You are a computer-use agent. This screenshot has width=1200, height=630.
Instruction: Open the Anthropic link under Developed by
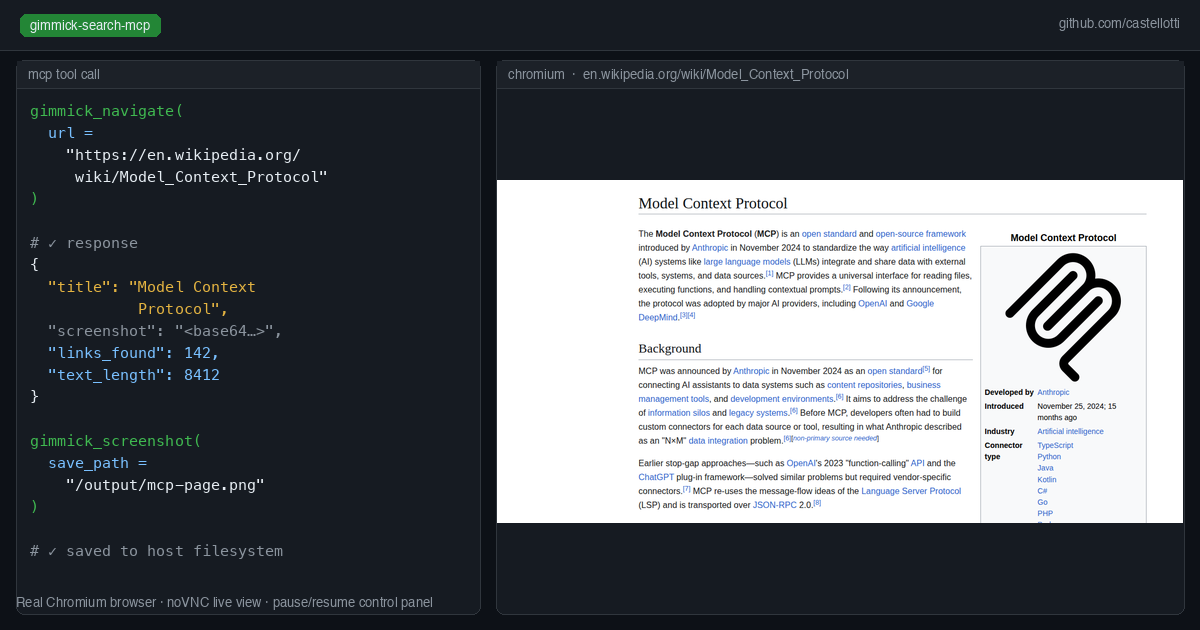click(1053, 392)
